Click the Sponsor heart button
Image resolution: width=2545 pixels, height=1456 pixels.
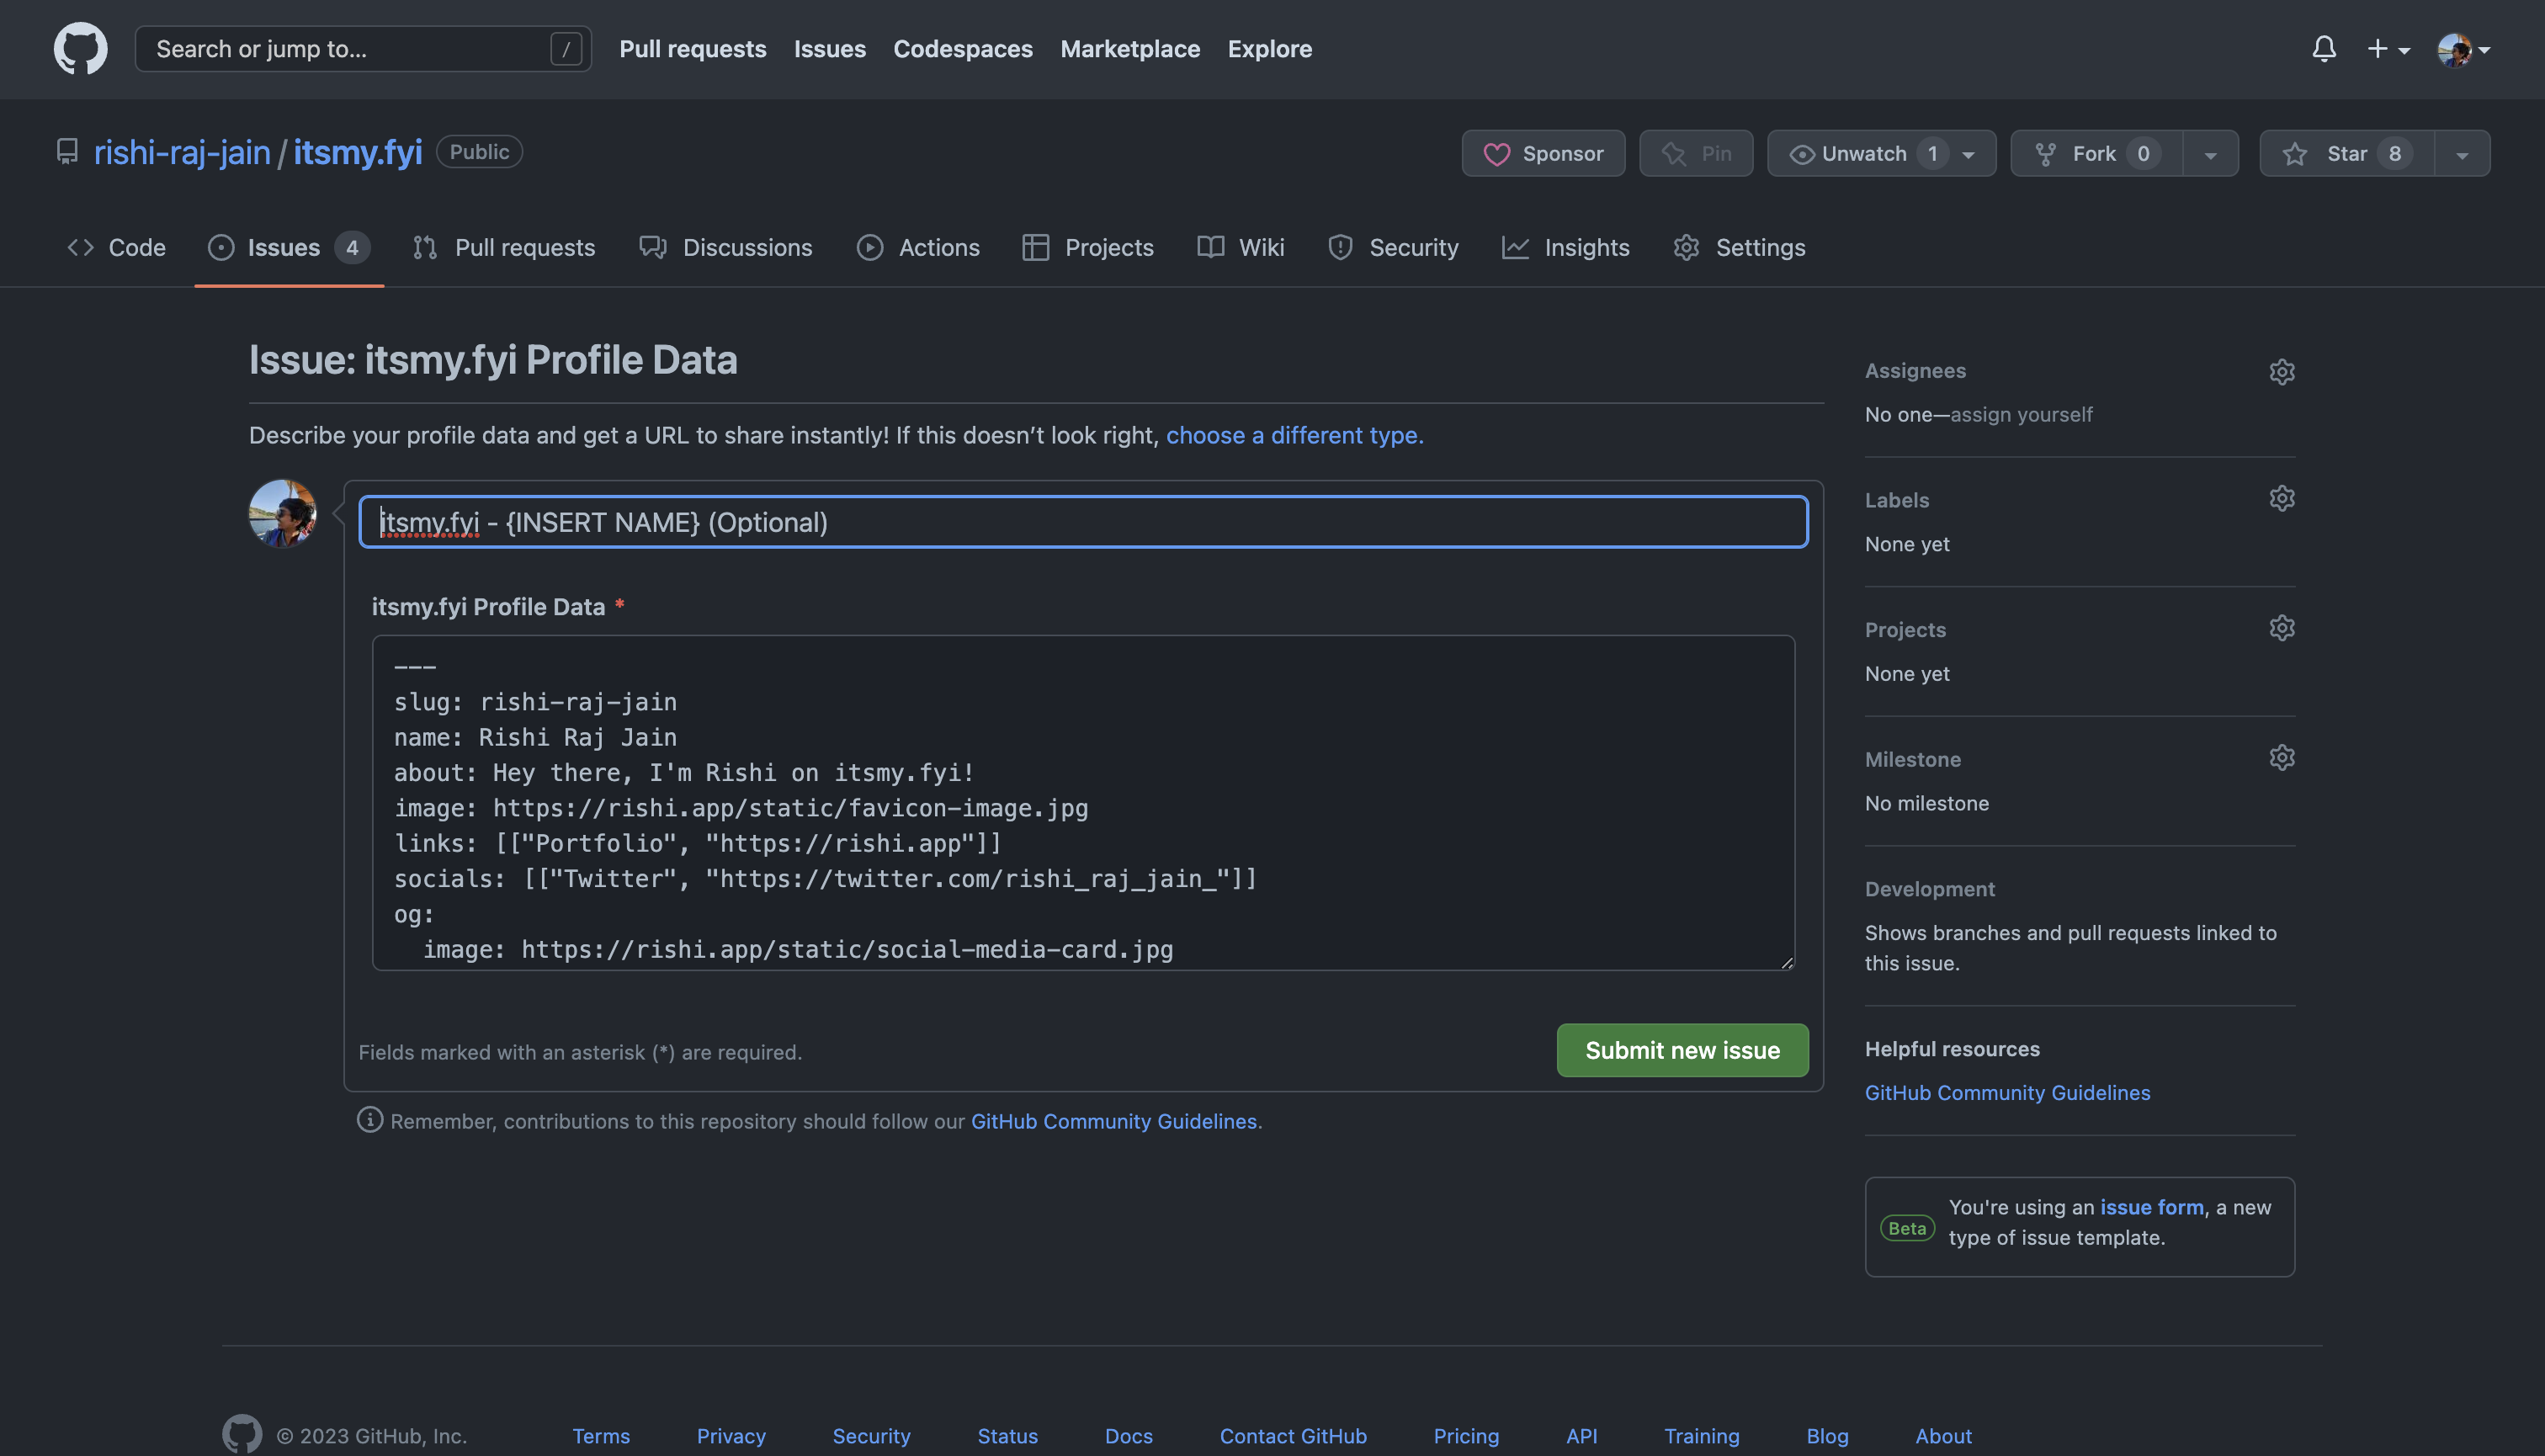[x=1543, y=153]
